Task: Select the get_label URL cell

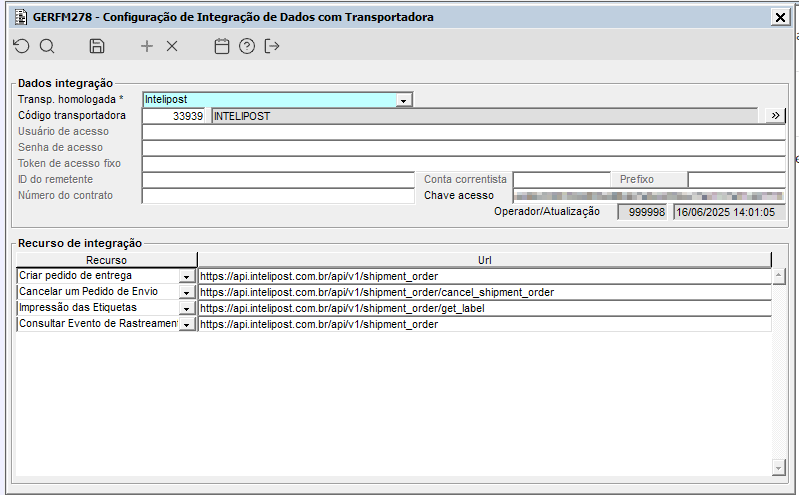Action: click(x=485, y=308)
